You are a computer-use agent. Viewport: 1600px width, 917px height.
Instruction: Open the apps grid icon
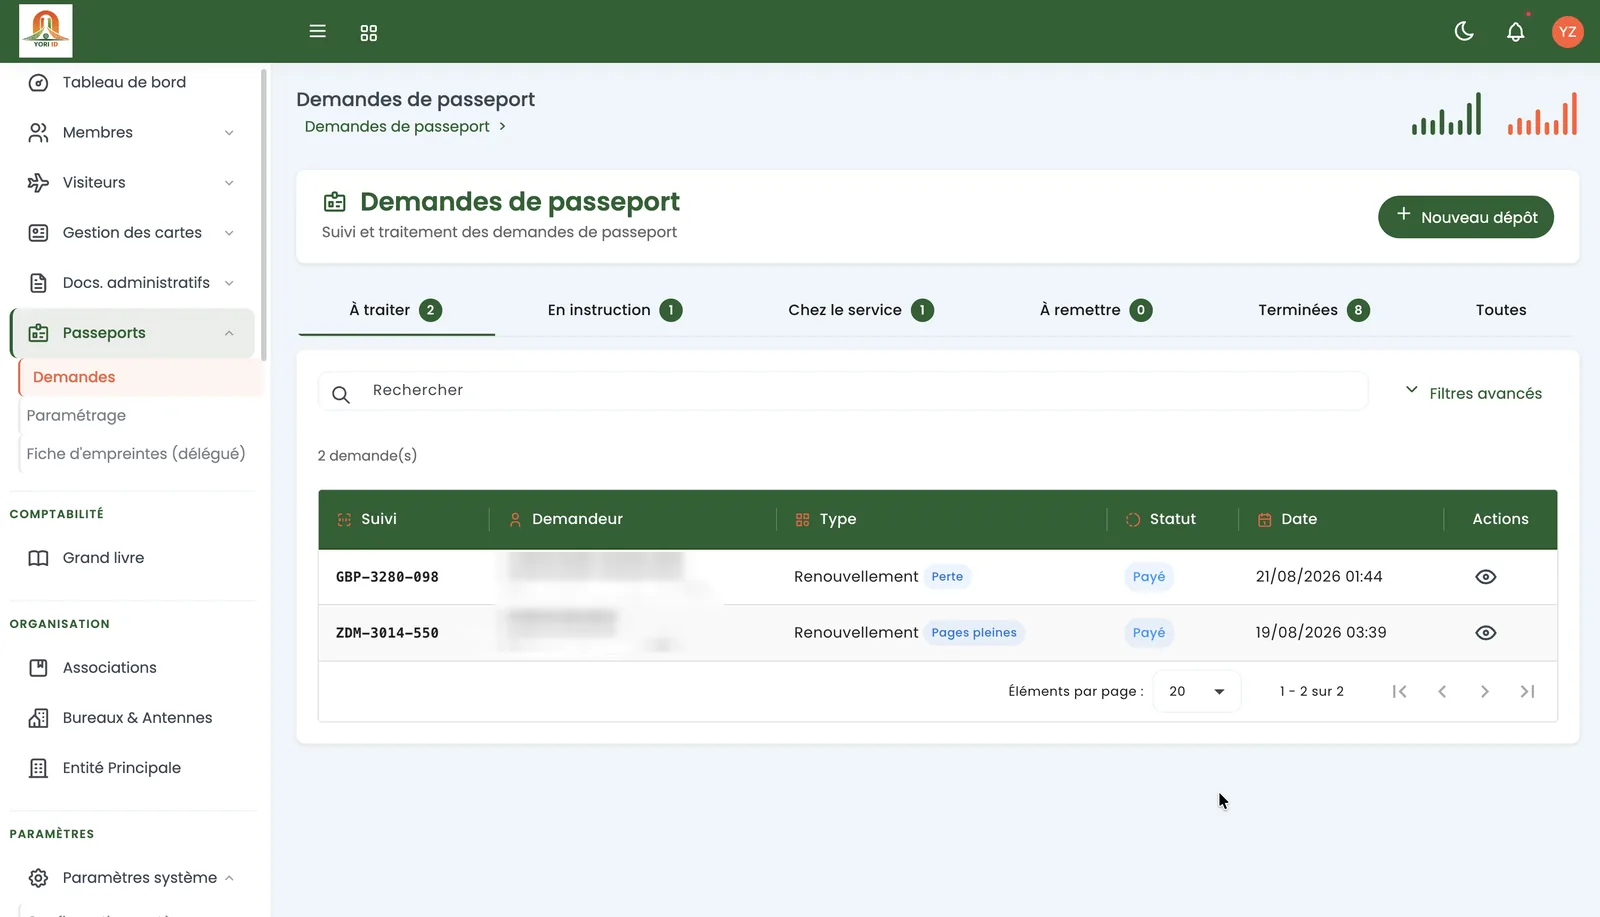point(368,33)
